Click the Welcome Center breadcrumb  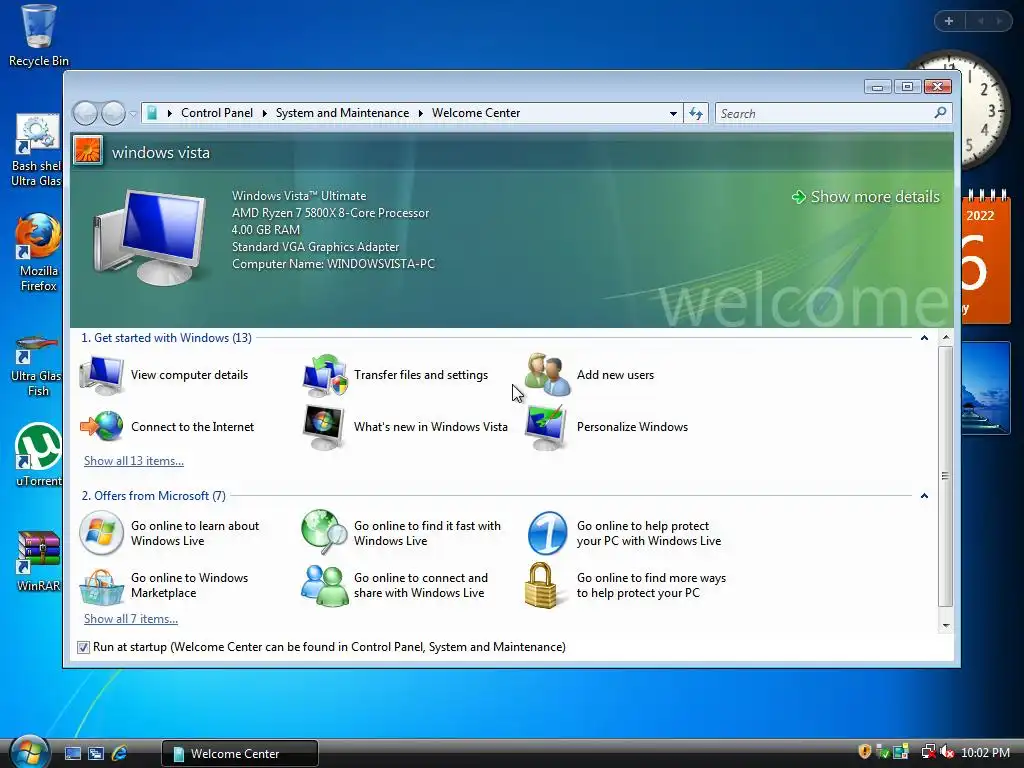[476, 113]
